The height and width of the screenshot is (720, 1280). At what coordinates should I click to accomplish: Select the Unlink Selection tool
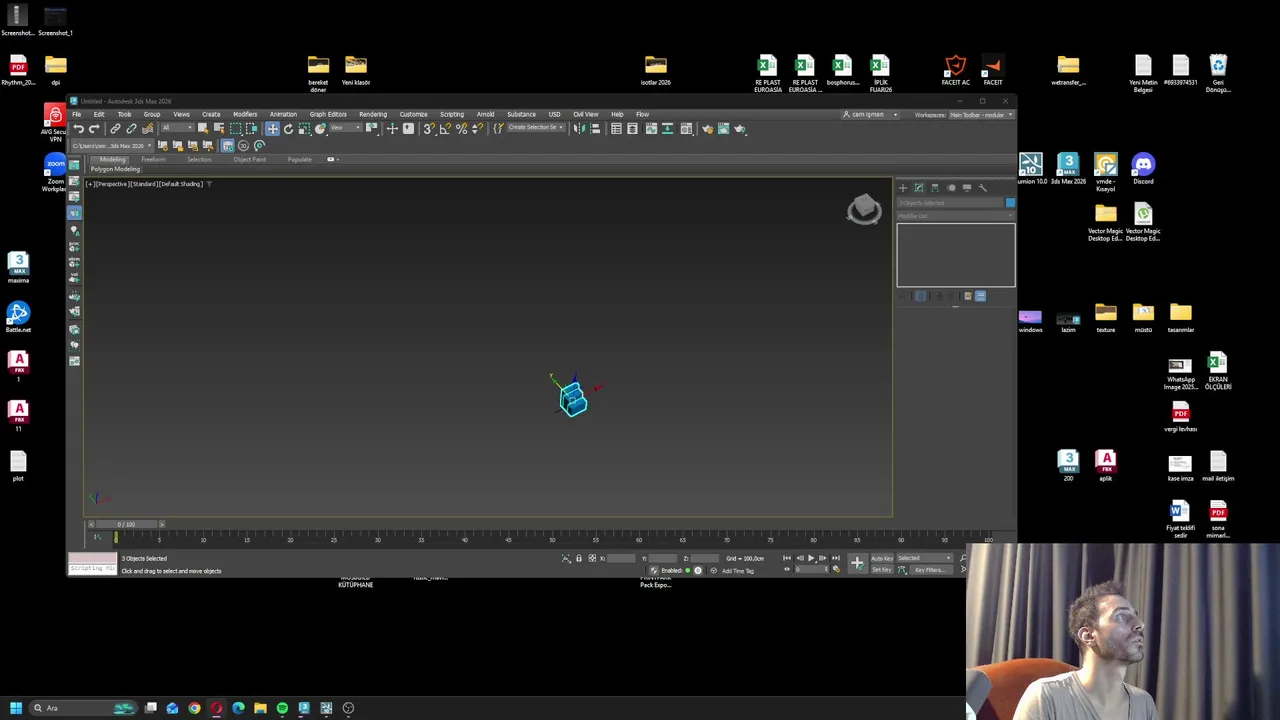131,128
